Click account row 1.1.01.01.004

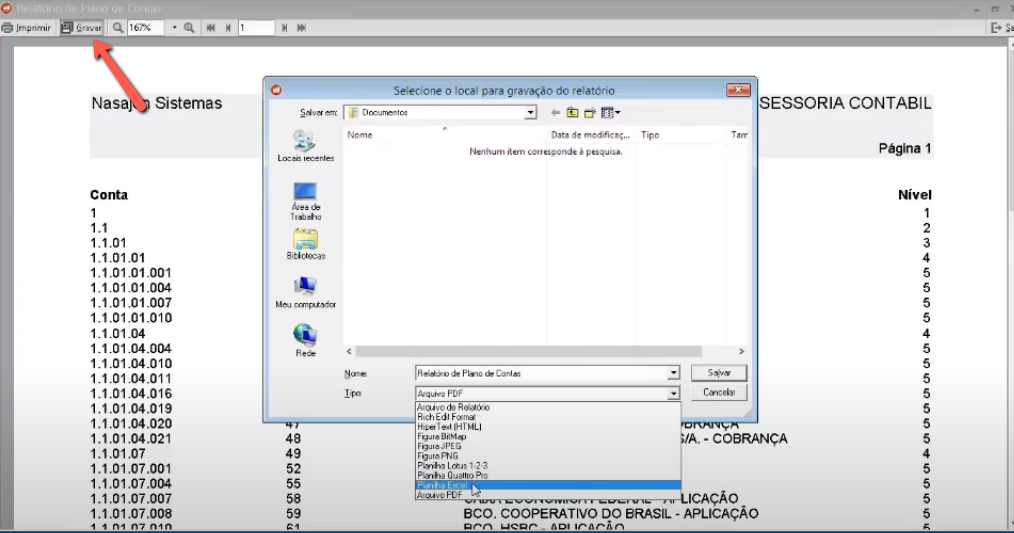pyautogui.click(x=131, y=288)
